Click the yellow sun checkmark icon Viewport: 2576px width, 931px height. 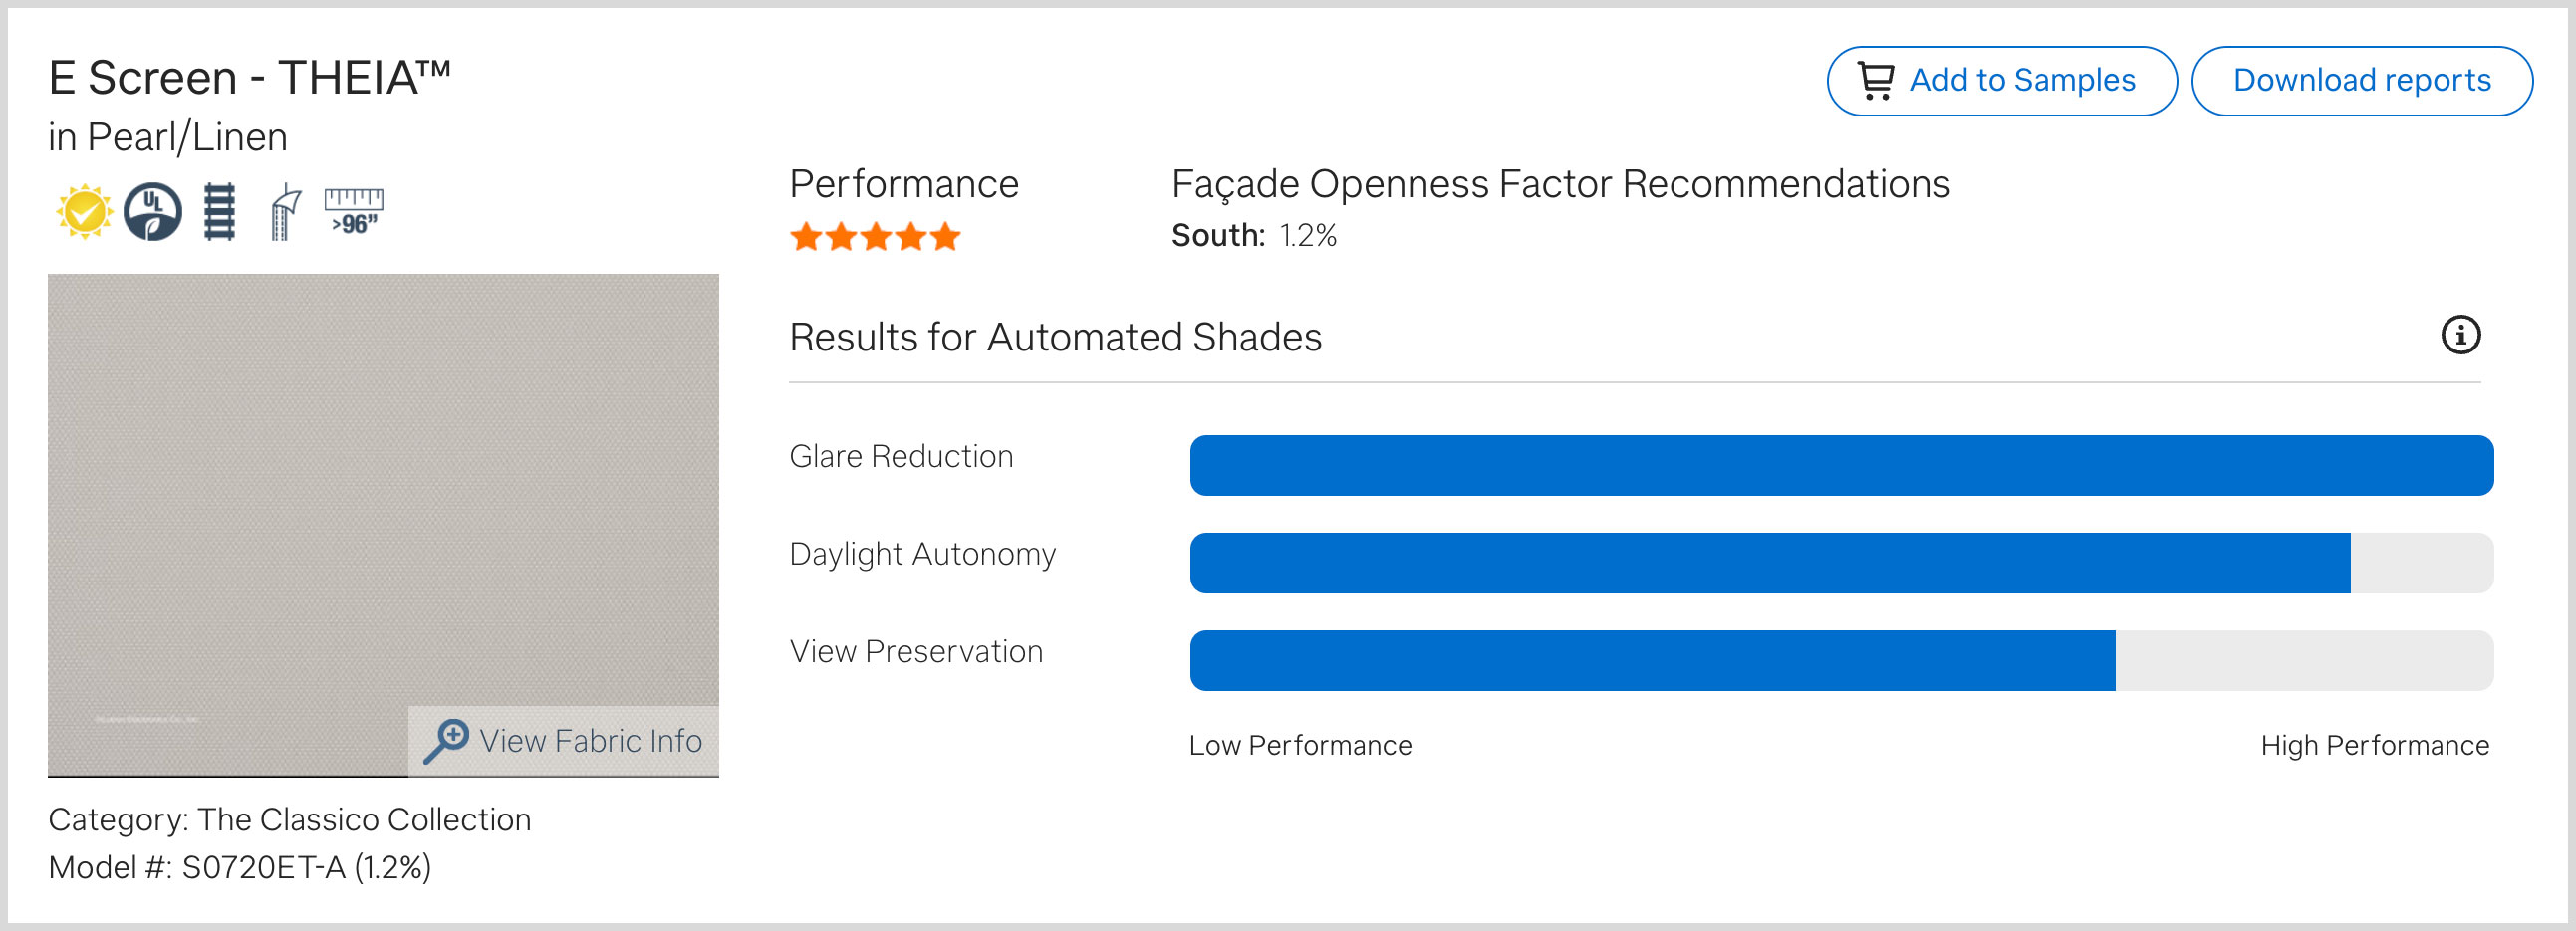coord(84,211)
